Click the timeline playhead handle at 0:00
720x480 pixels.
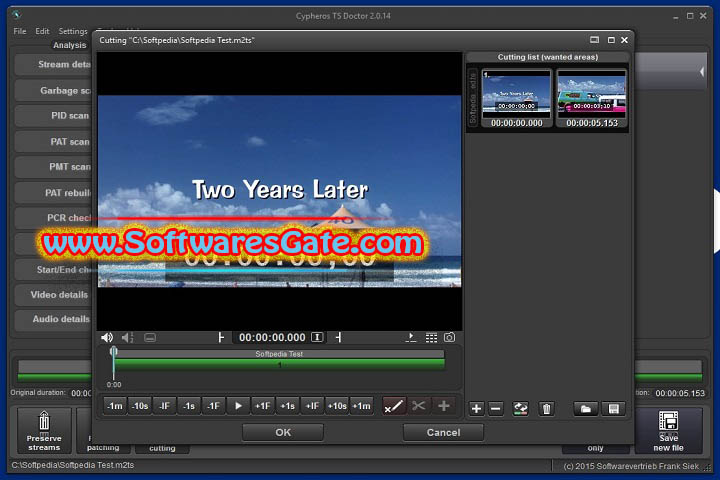click(x=113, y=351)
